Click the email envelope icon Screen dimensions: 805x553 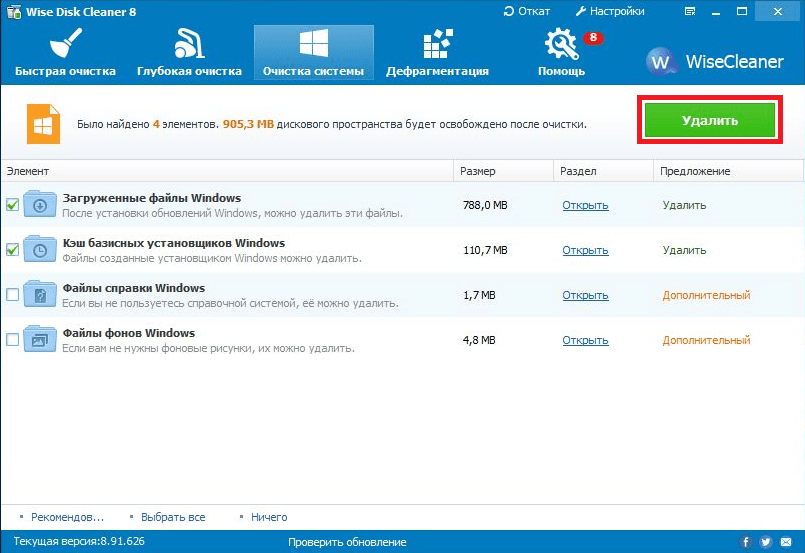(786, 542)
